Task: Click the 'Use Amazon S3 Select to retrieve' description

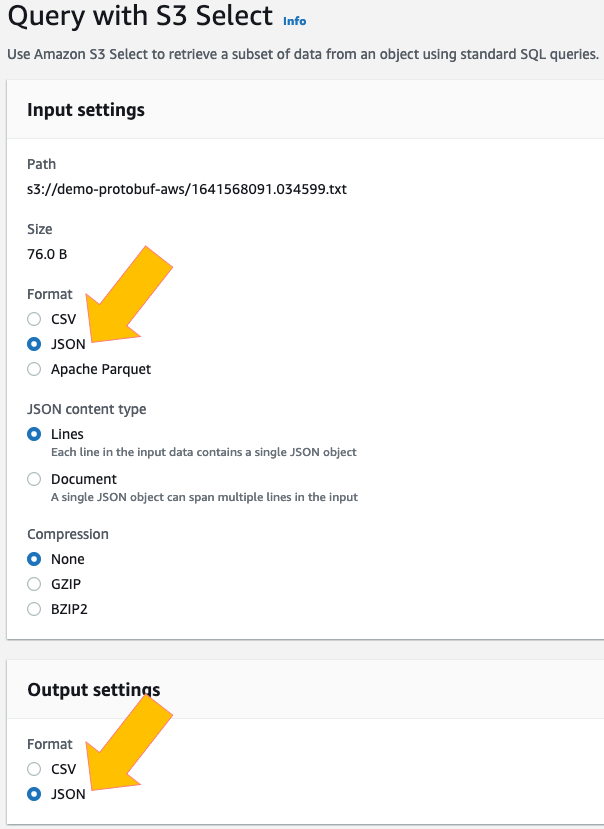Action: pos(303,54)
